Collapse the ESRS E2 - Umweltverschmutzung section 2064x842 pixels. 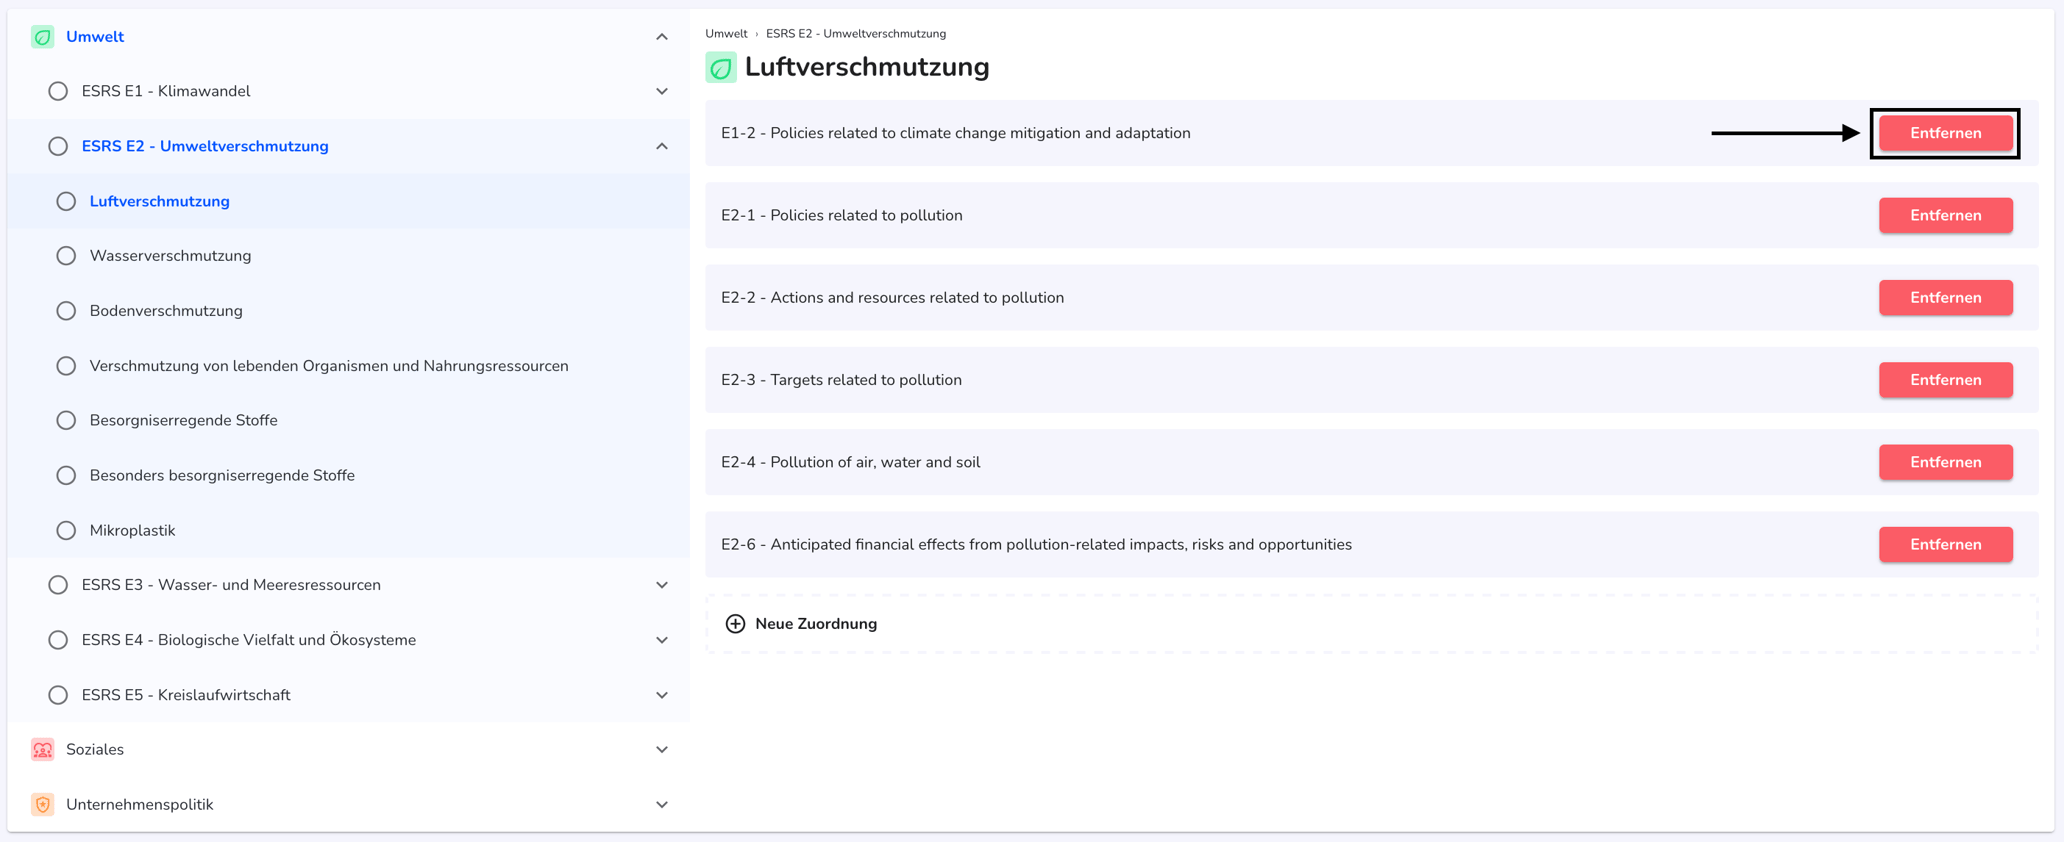click(662, 146)
